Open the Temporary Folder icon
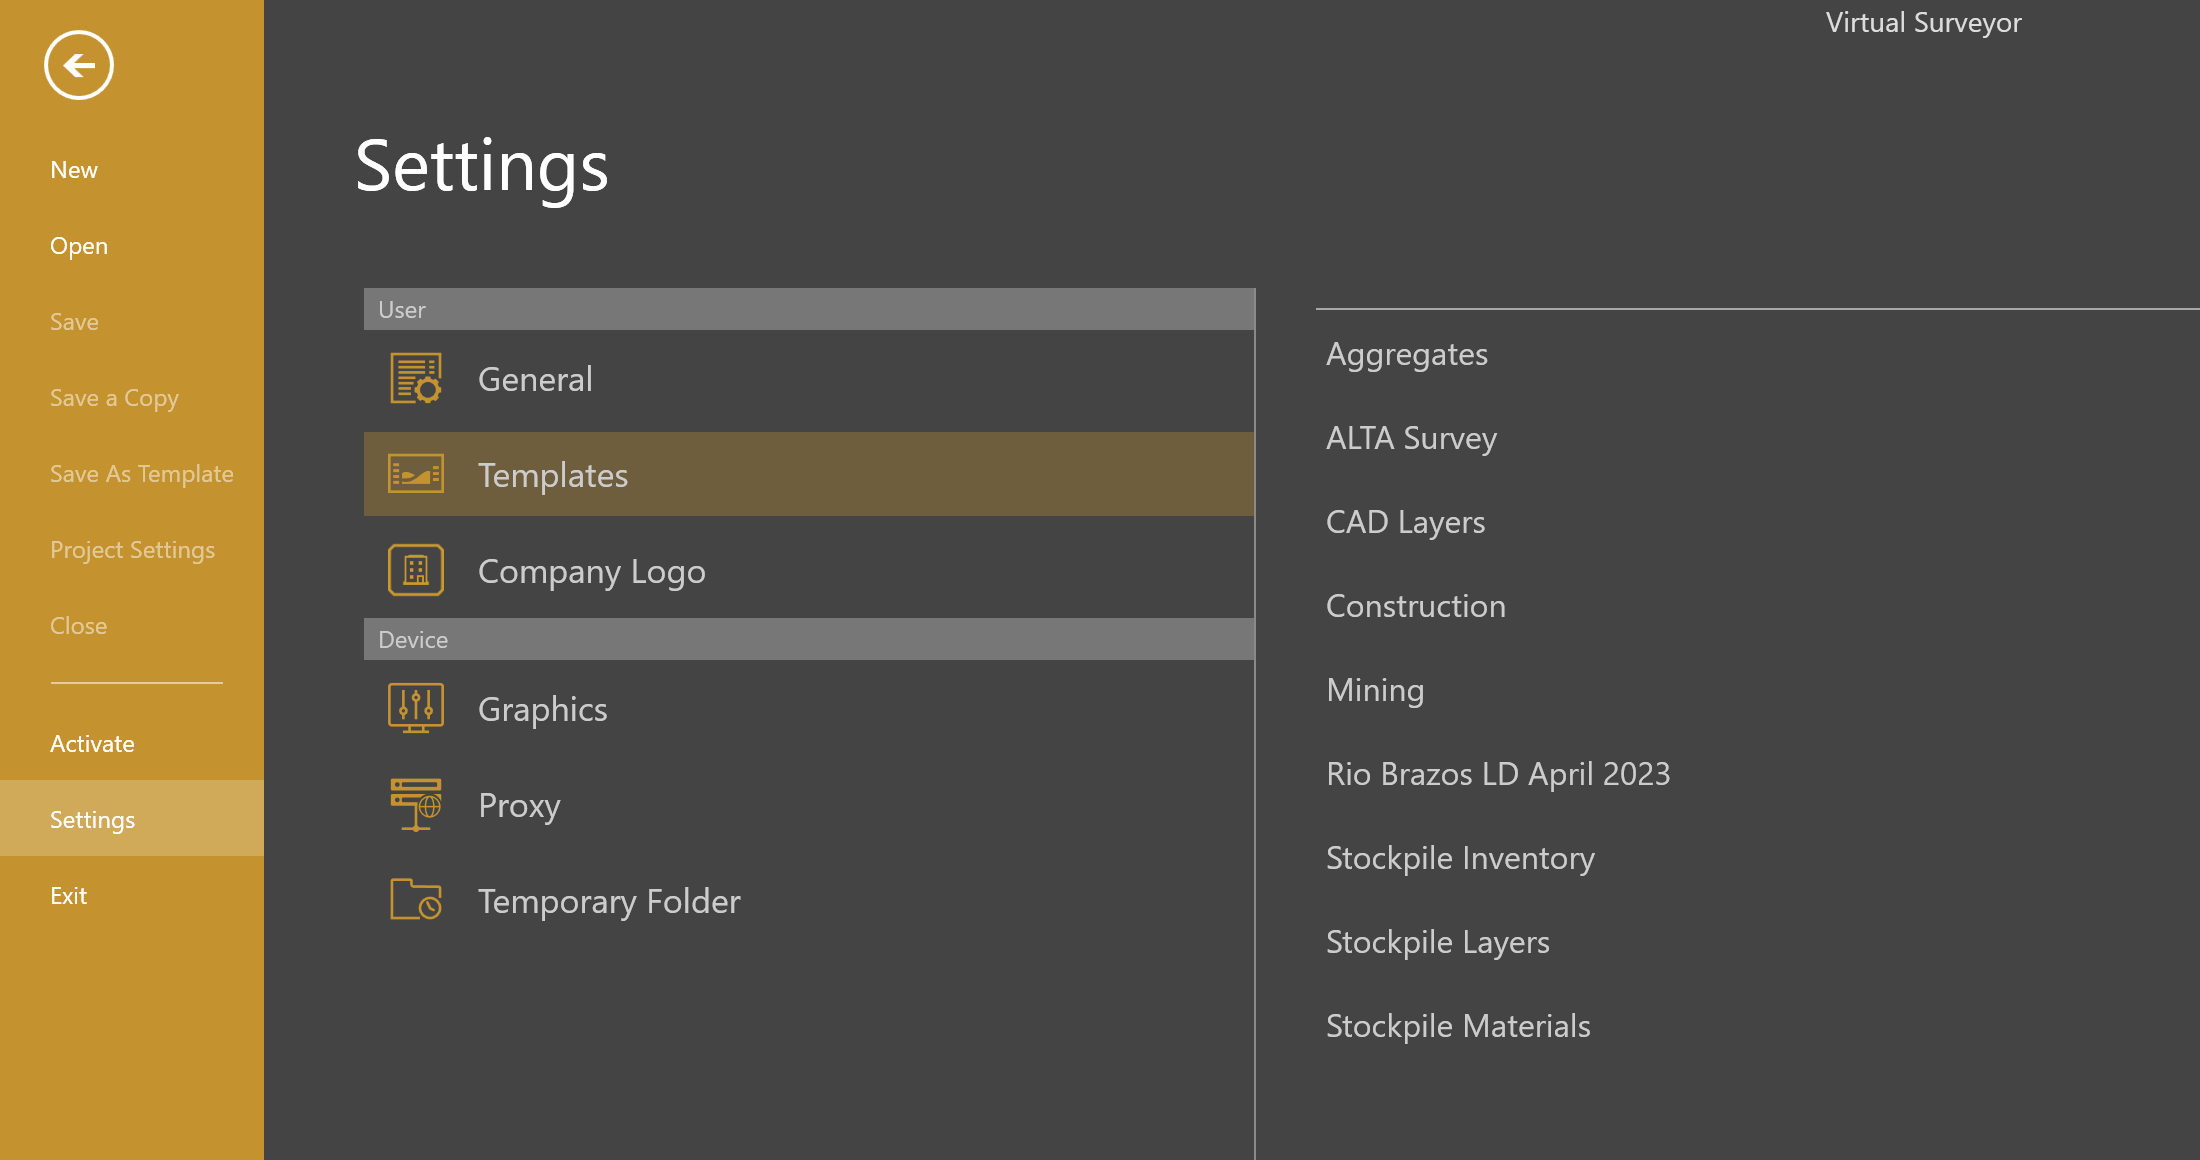This screenshot has height=1160, width=2200. 415,899
